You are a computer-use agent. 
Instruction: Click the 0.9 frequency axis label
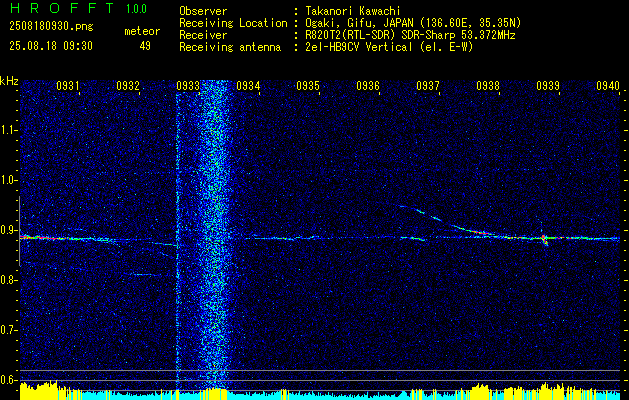tap(8, 230)
